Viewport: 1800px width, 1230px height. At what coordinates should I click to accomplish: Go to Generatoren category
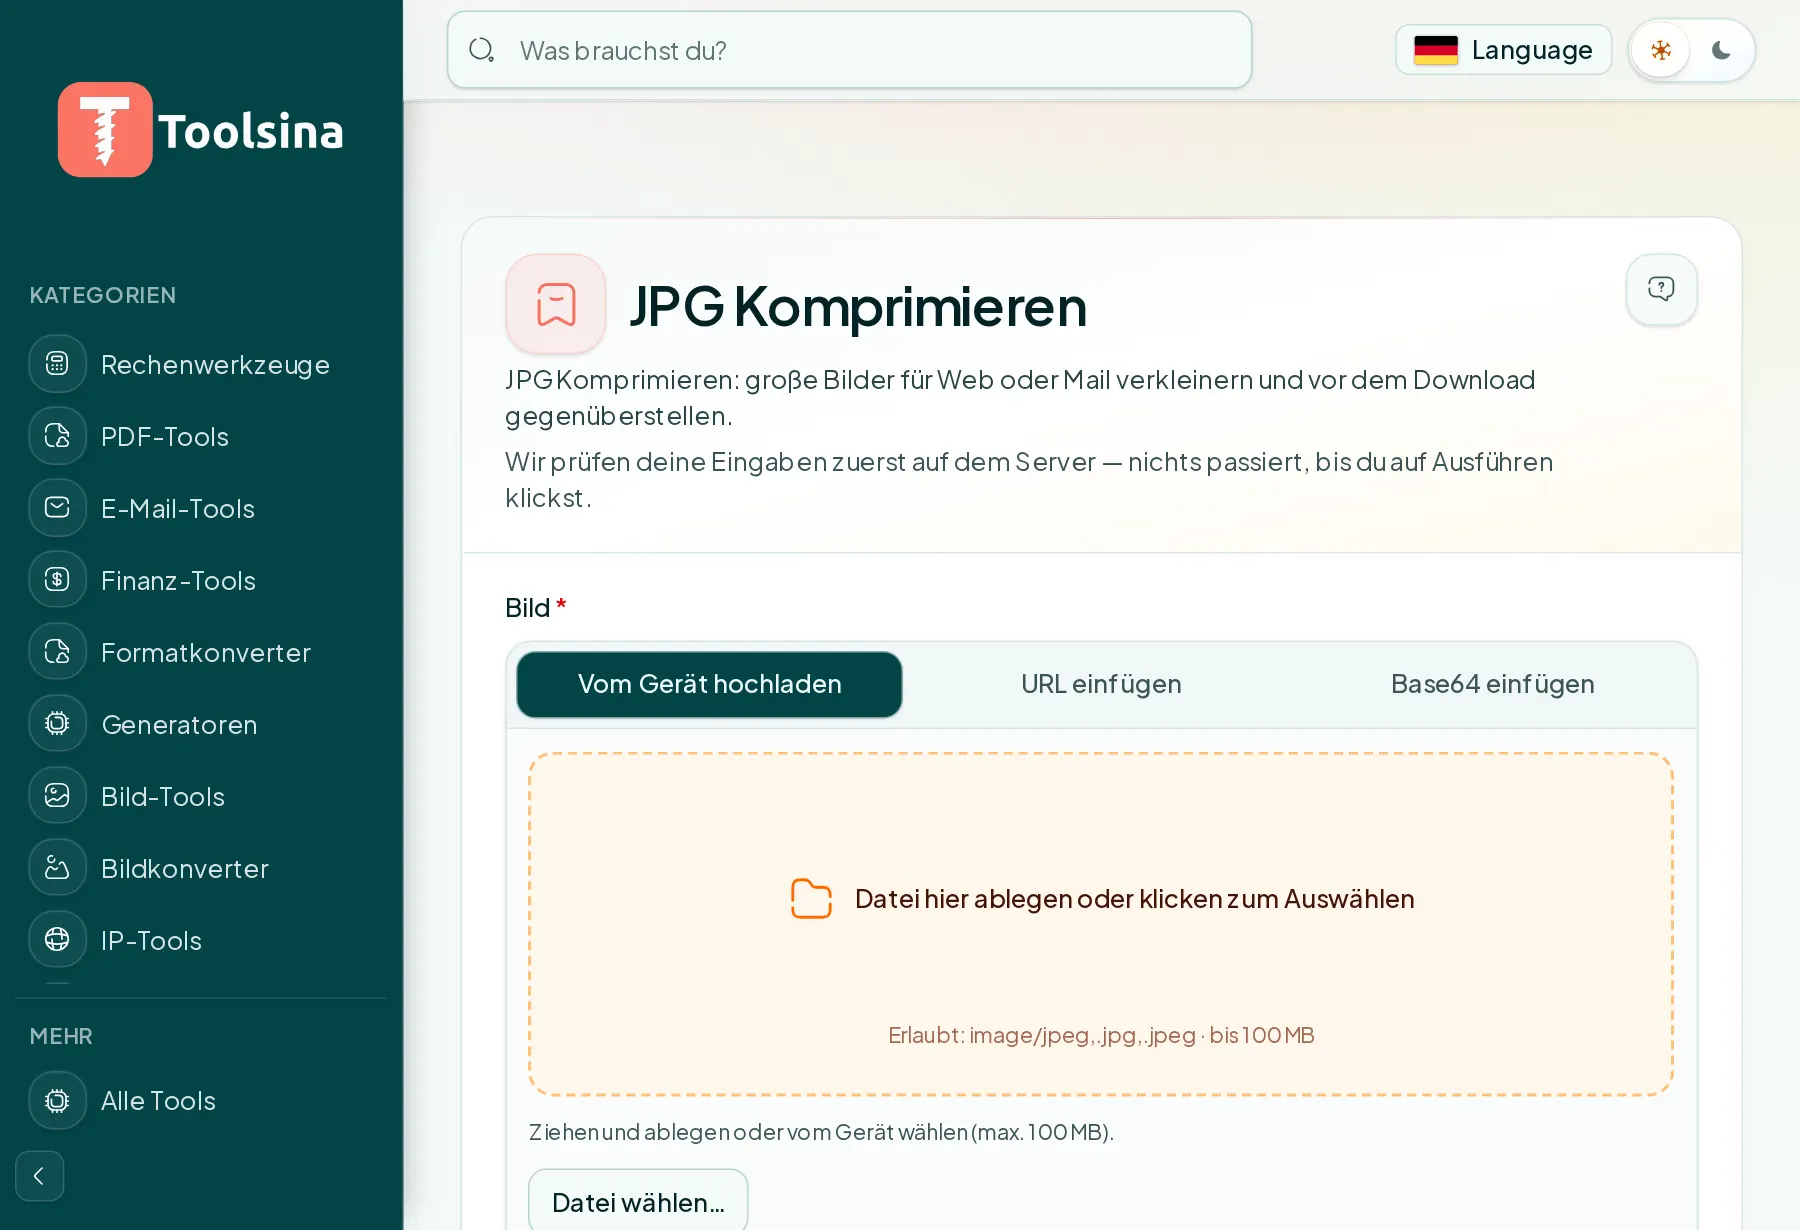point(179,724)
